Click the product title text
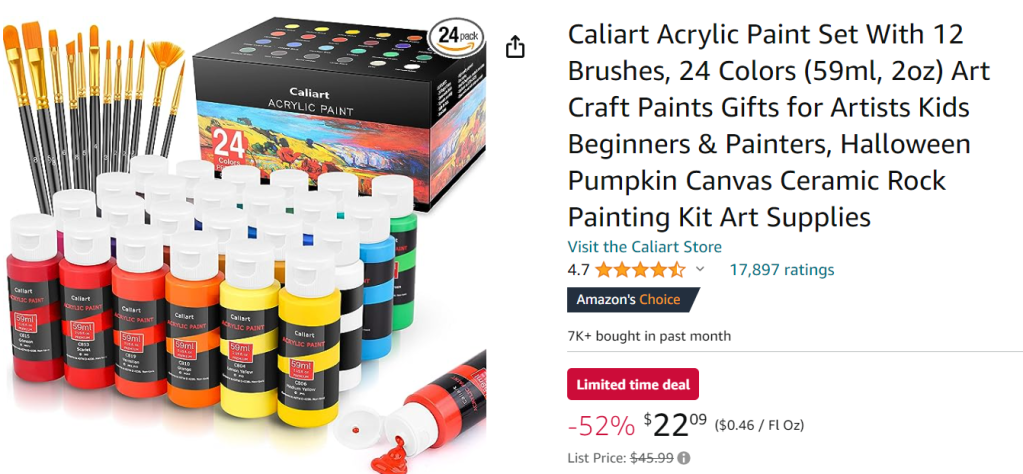This screenshot has height=474, width=1023. click(x=779, y=125)
